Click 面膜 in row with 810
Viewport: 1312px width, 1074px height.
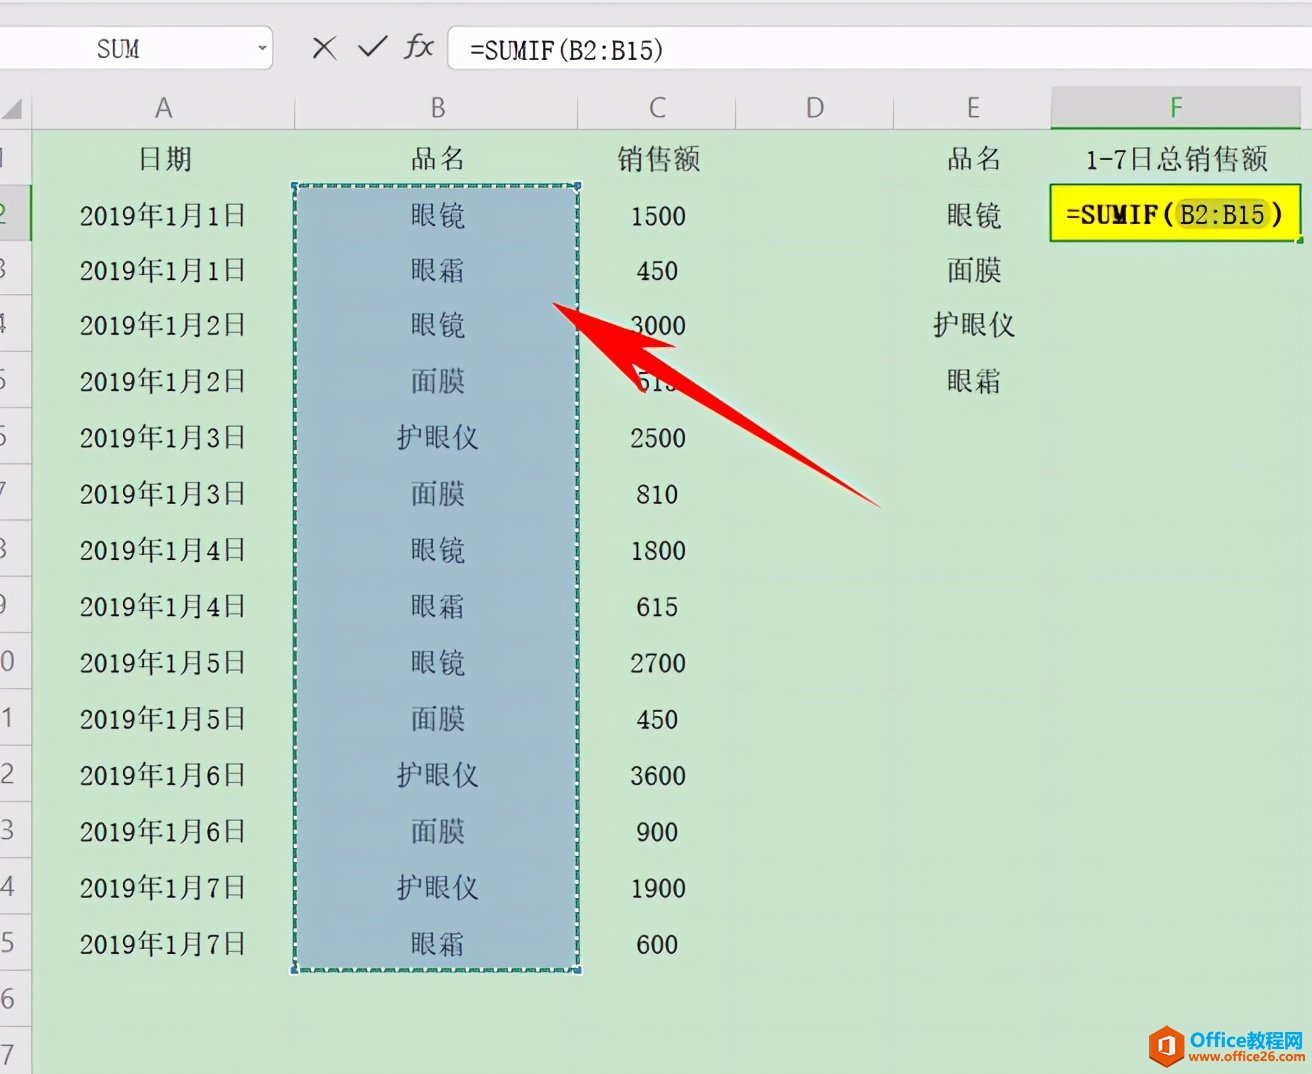tap(437, 493)
